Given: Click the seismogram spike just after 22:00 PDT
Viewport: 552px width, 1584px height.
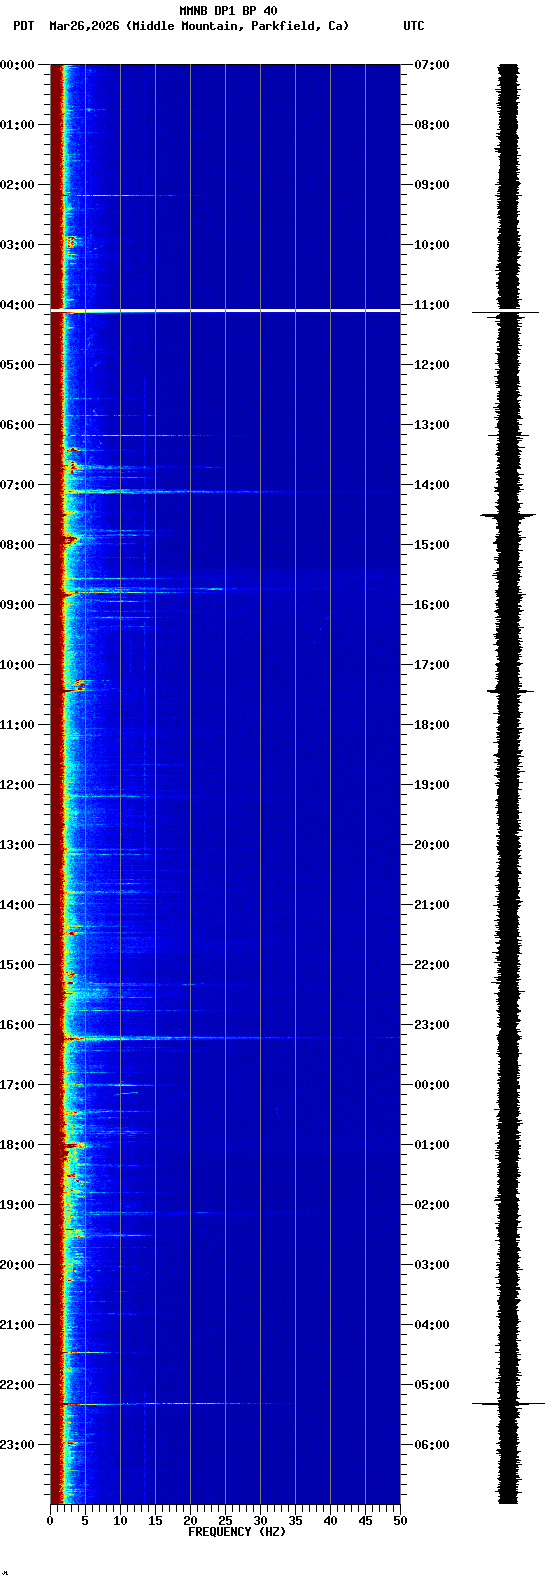Looking at the screenshot, I should [x=508, y=1404].
